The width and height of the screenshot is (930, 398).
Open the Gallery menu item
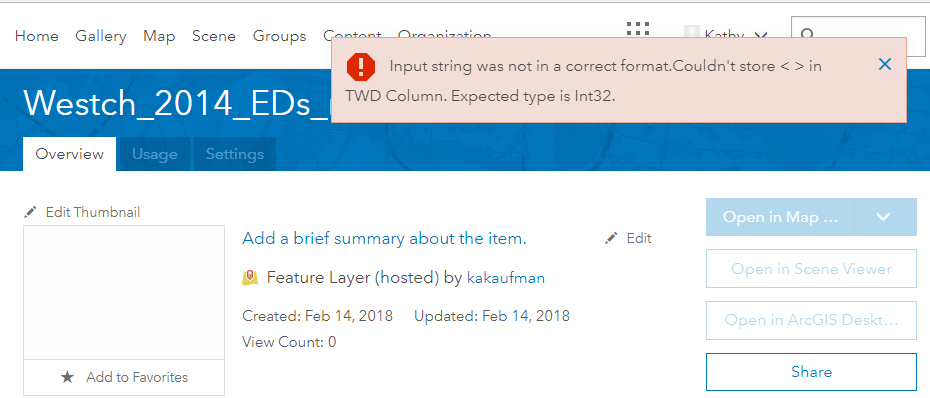click(x=101, y=36)
